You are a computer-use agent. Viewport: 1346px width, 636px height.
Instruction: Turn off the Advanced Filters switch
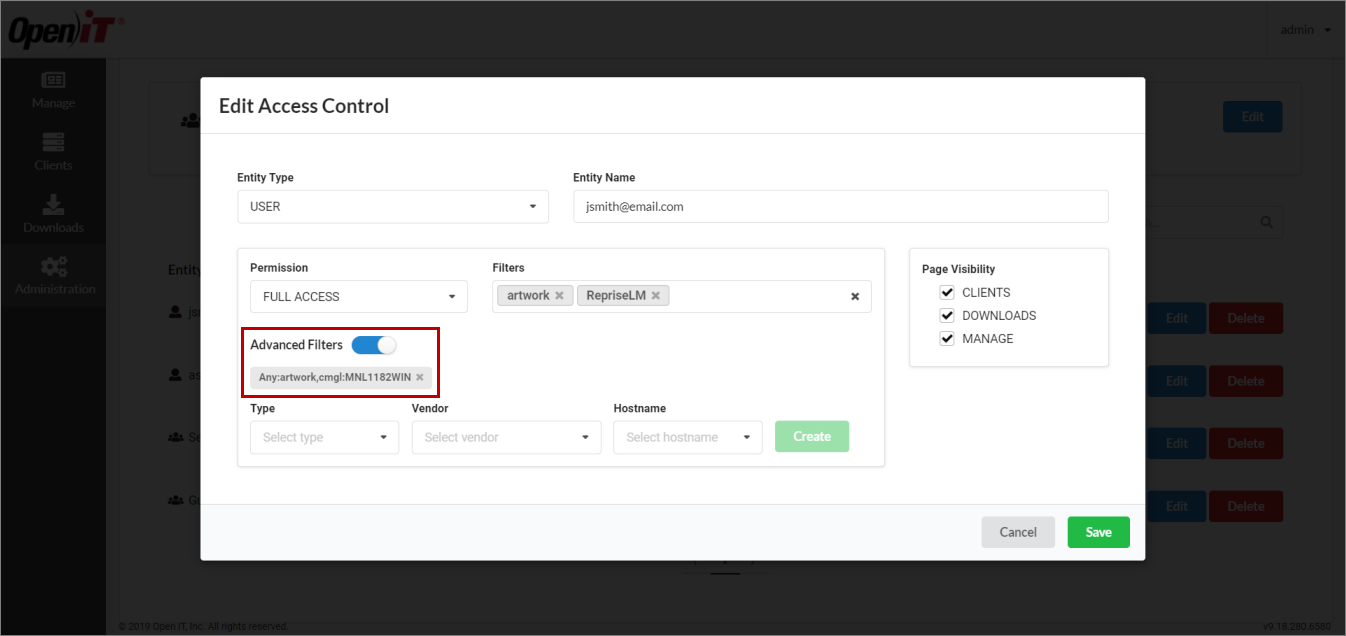tap(374, 345)
